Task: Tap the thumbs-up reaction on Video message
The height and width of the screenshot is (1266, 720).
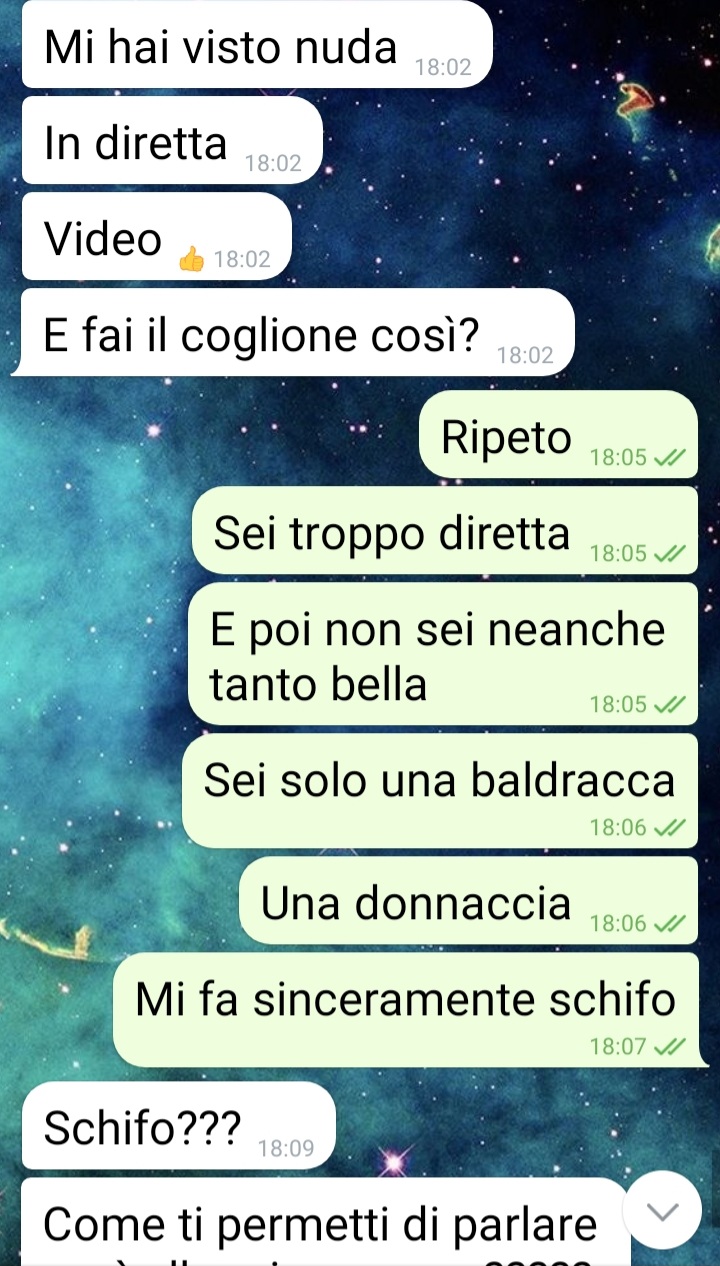Action: tap(191, 260)
